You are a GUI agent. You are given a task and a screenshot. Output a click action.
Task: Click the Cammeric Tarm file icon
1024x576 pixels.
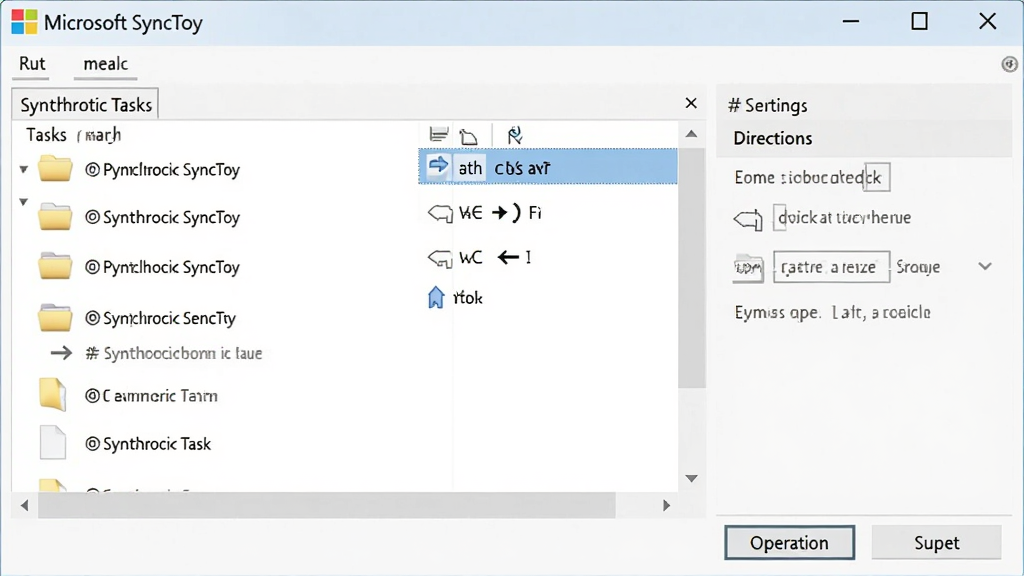pos(52,394)
